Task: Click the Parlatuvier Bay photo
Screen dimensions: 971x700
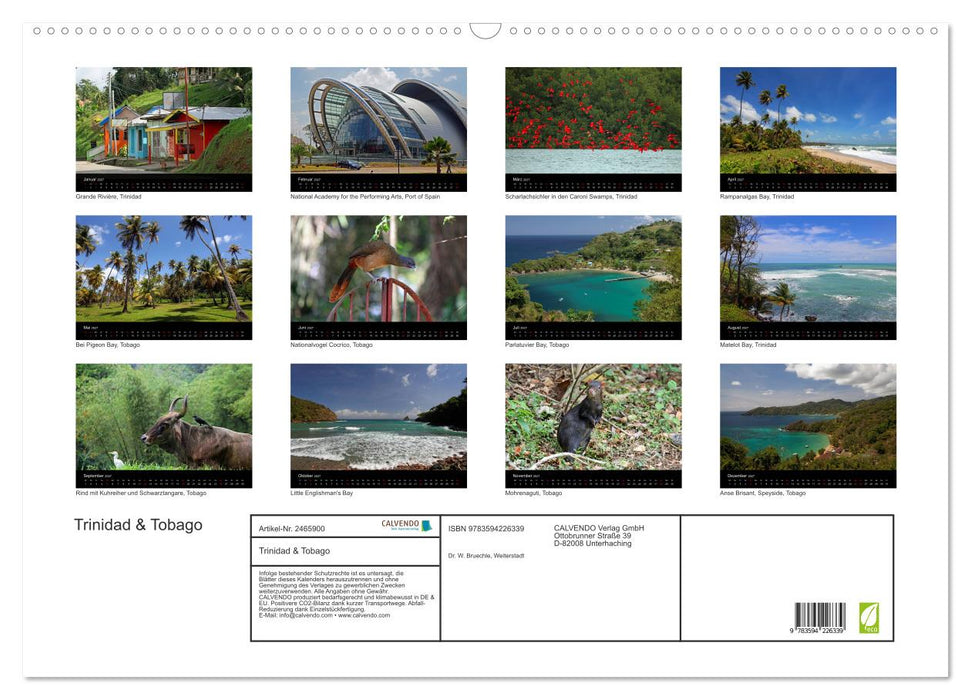Action: point(593,268)
